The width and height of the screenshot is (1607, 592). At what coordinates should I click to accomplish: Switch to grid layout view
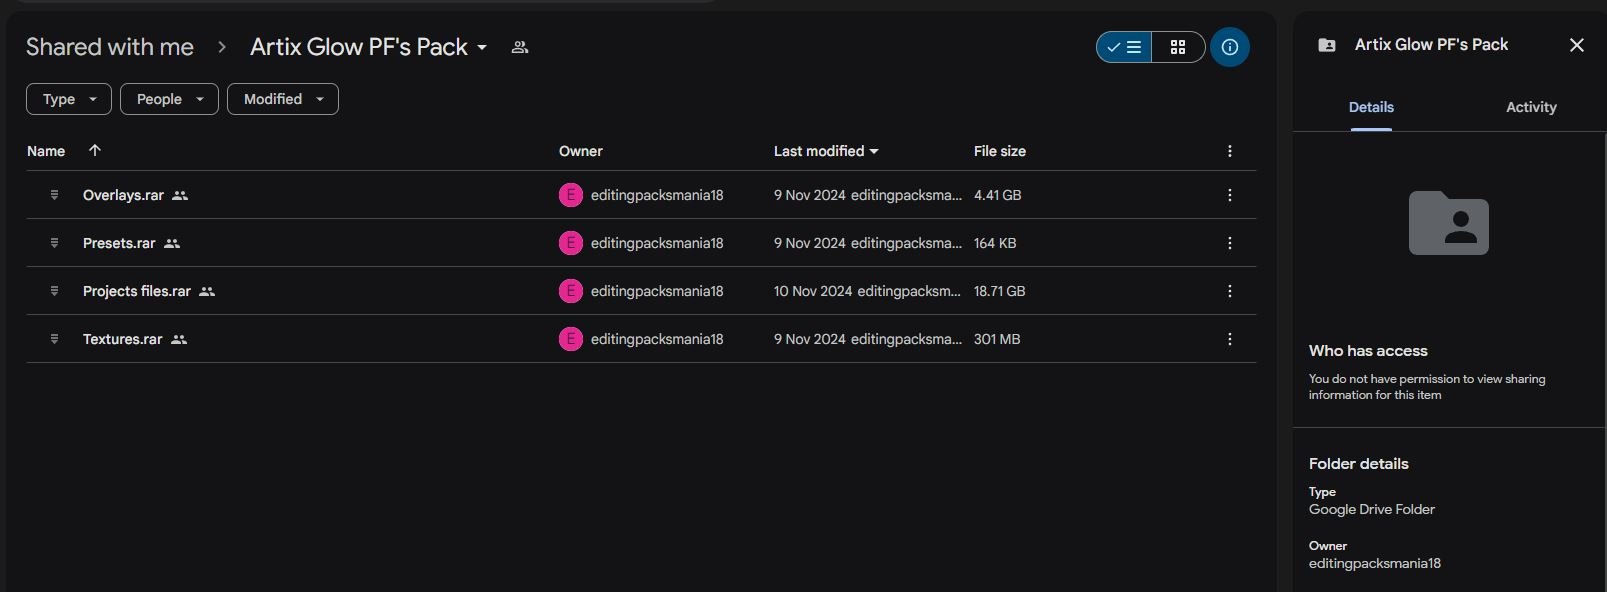[x=1178, y=47]
